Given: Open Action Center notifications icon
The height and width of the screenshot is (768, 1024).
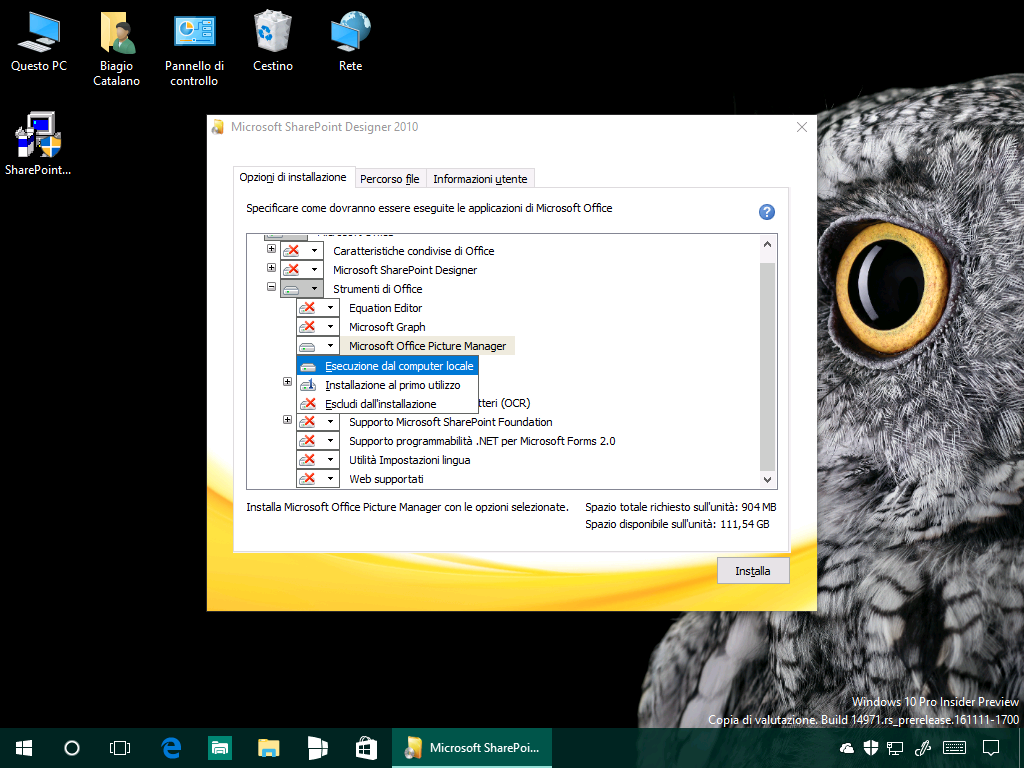Looking at the screenshot, I should click(x=991, y=748).
